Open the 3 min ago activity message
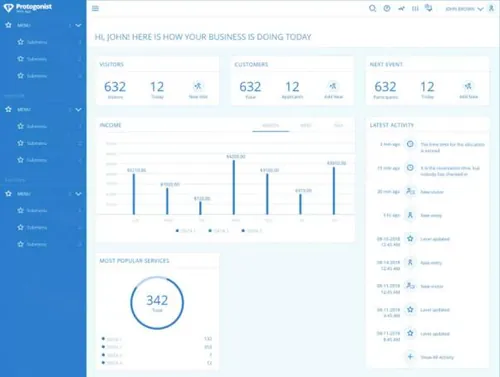The image size is (500, 377). (x=452, y=147)
